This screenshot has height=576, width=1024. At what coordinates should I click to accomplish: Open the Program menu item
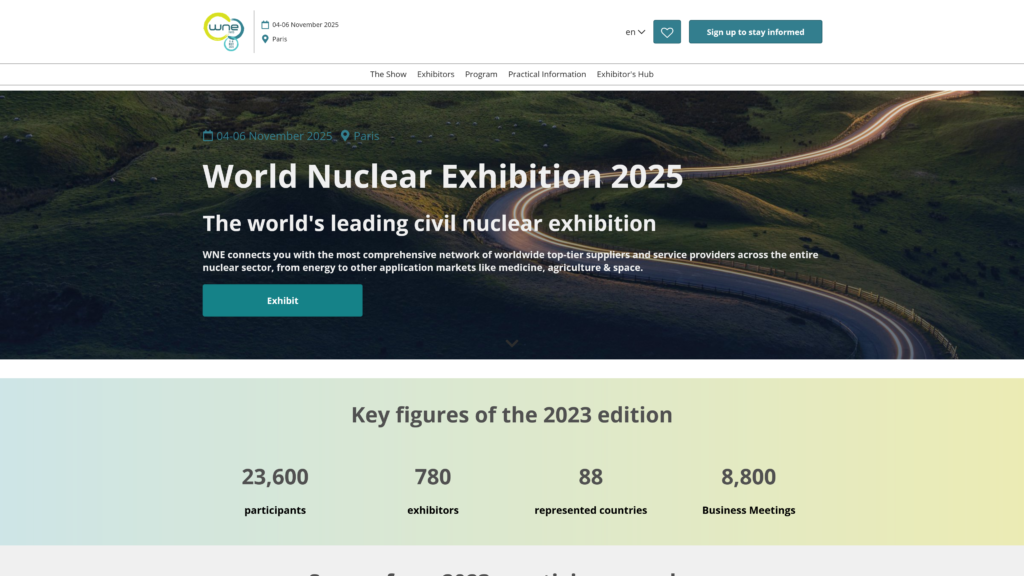tap(481, 74)
